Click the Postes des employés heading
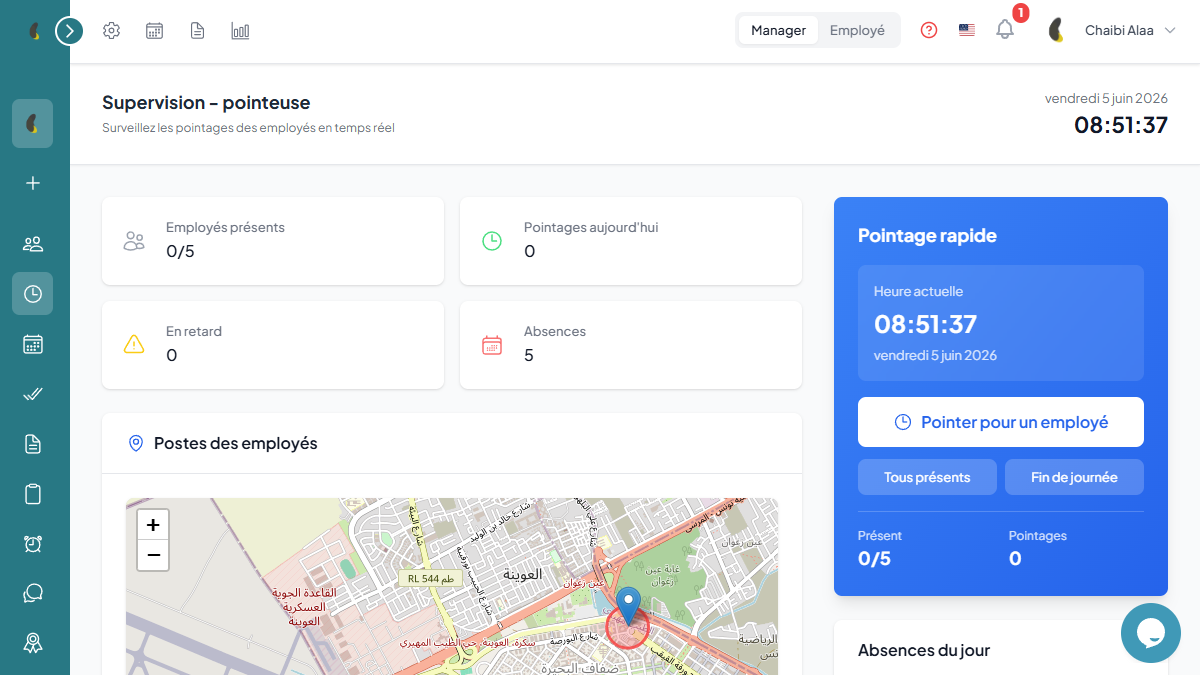Viewport: 1200px width, 675px height. [x=236, y=443]
